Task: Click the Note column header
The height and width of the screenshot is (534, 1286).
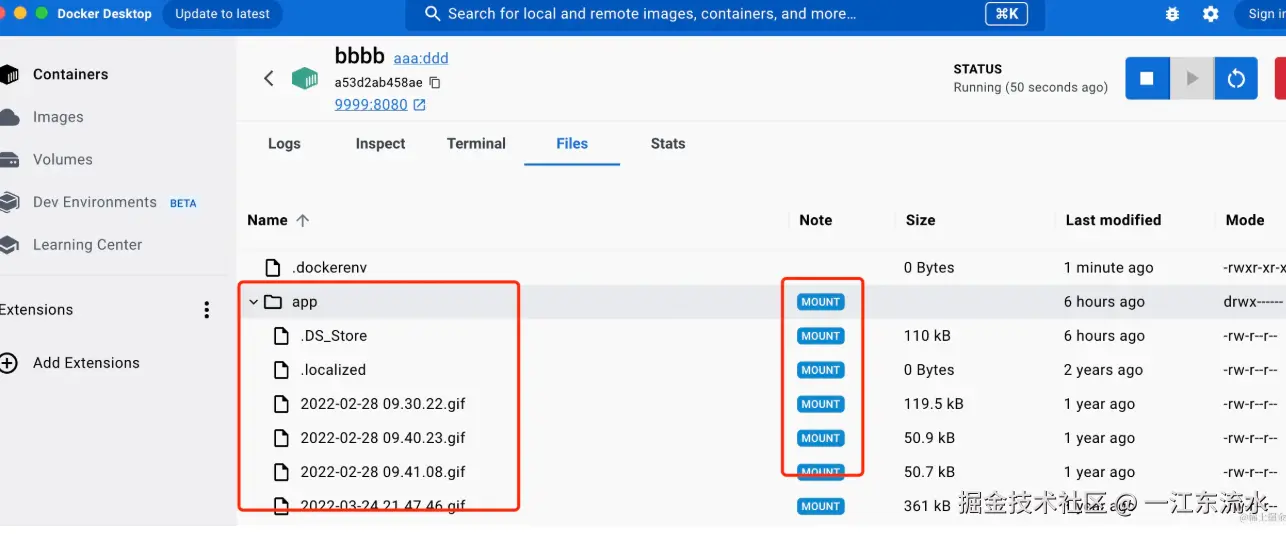Action: [x=815, y=220]
